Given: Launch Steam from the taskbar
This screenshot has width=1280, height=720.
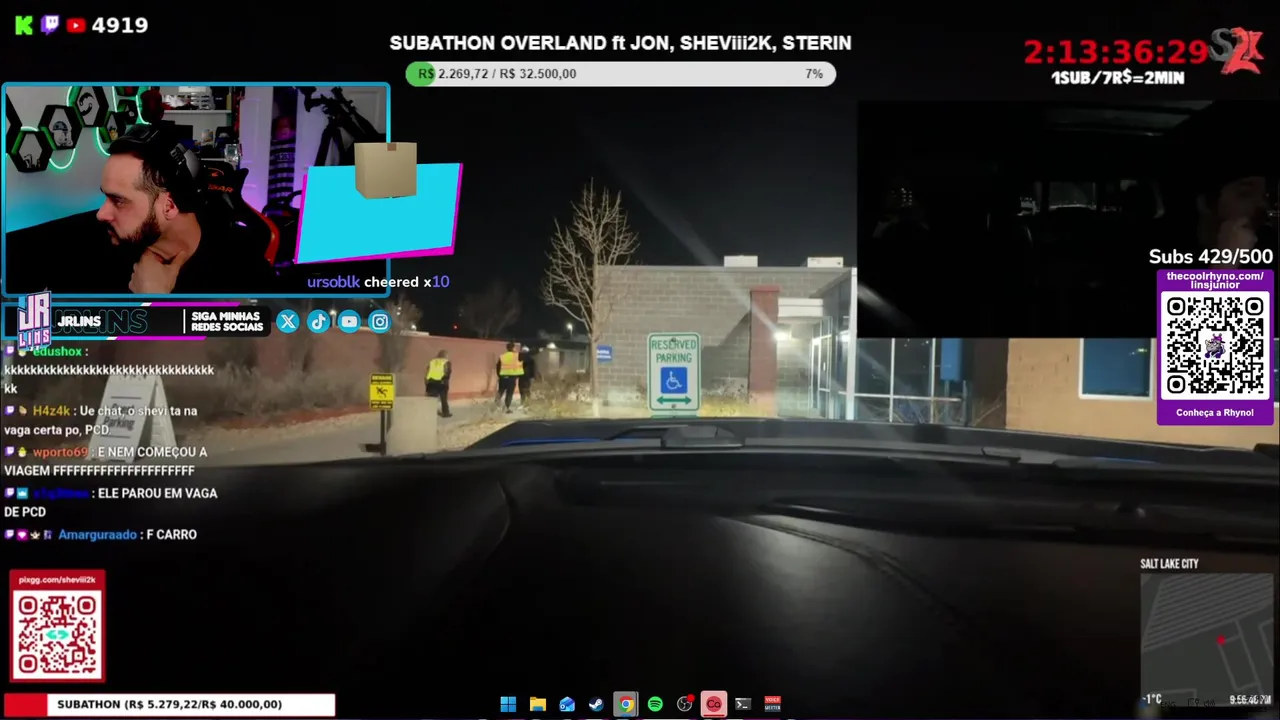Looking at the screenshot, I should coord(596,704).
